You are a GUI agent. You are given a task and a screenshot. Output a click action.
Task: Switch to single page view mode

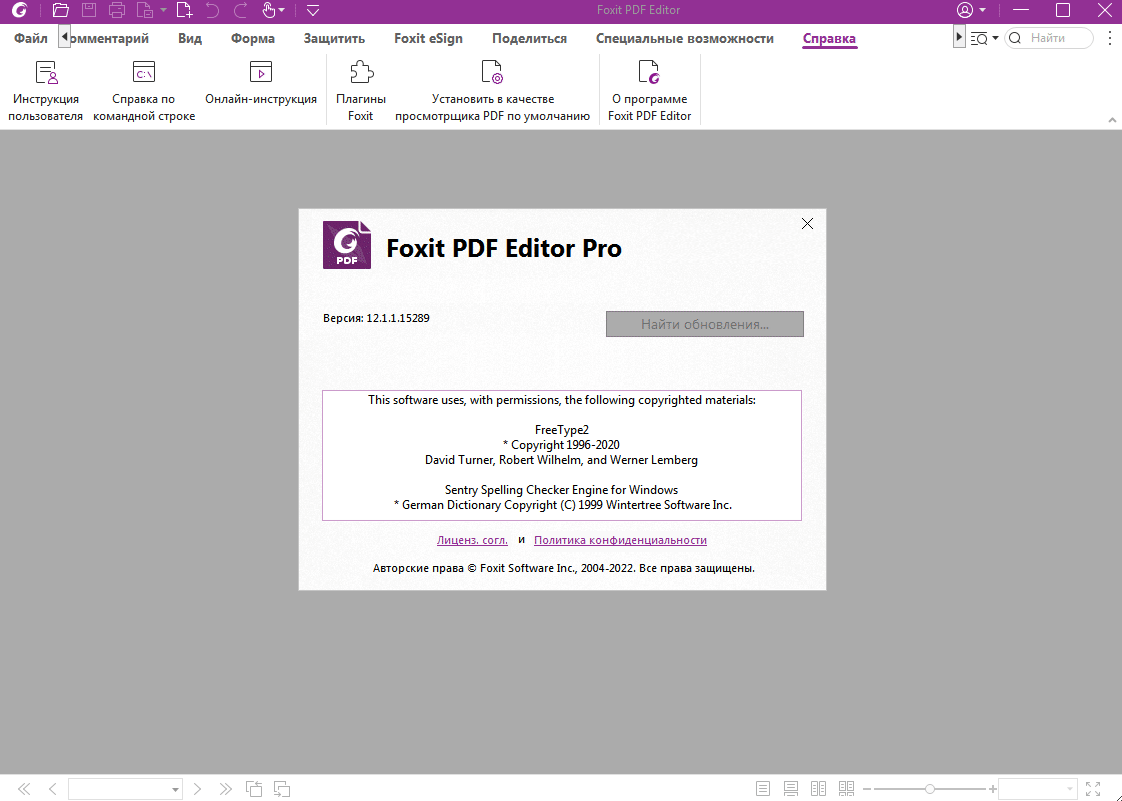tap(763, 789)
